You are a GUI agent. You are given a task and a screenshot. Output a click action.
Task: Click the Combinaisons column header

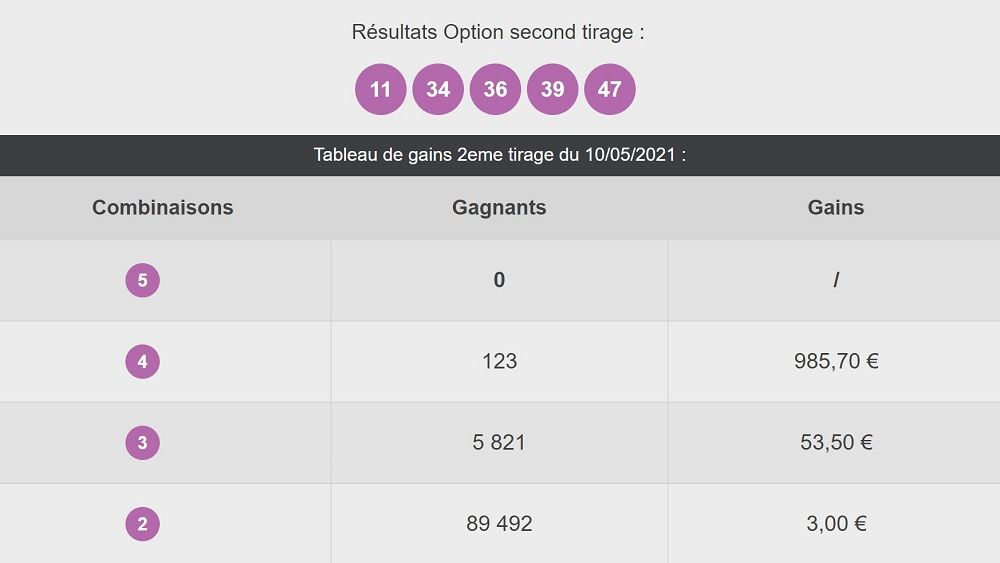163,208
